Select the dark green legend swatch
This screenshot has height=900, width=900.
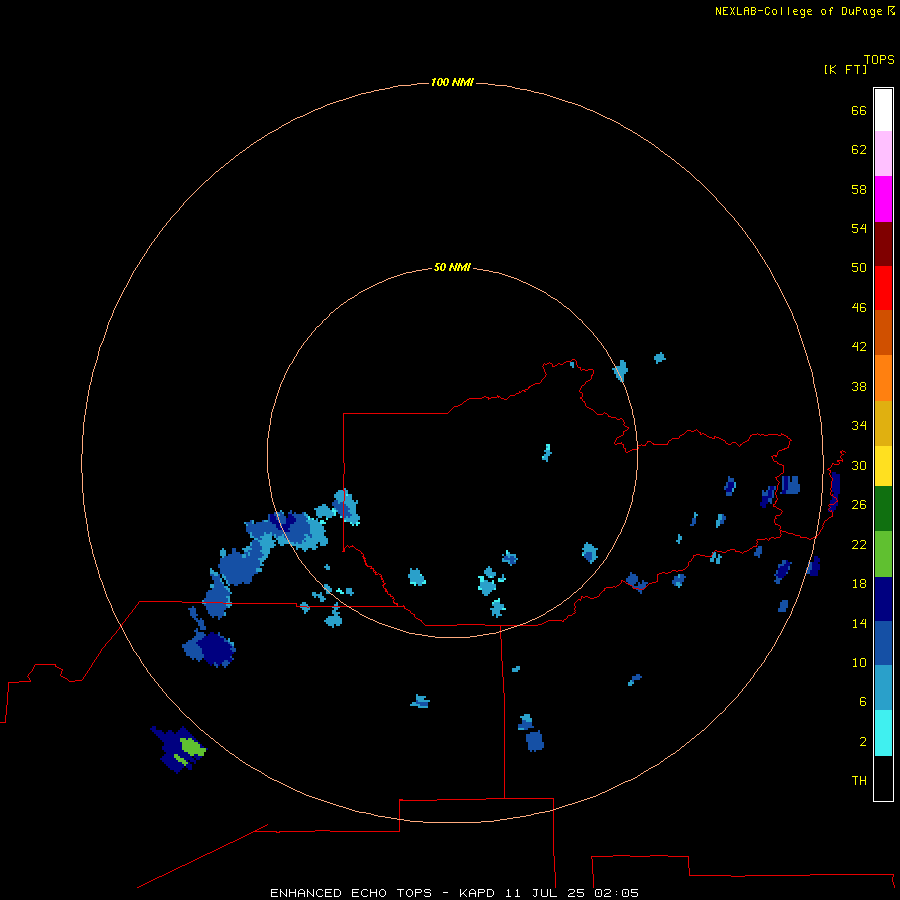click(x=883, y=509)
